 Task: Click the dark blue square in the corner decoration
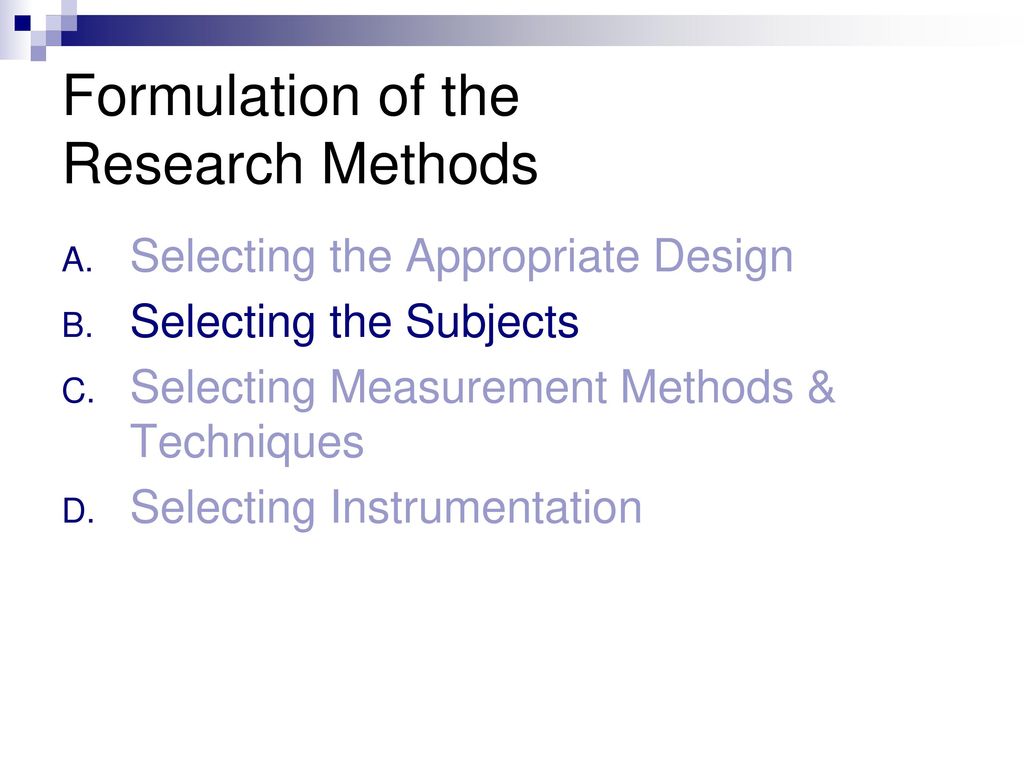[23, 23]
